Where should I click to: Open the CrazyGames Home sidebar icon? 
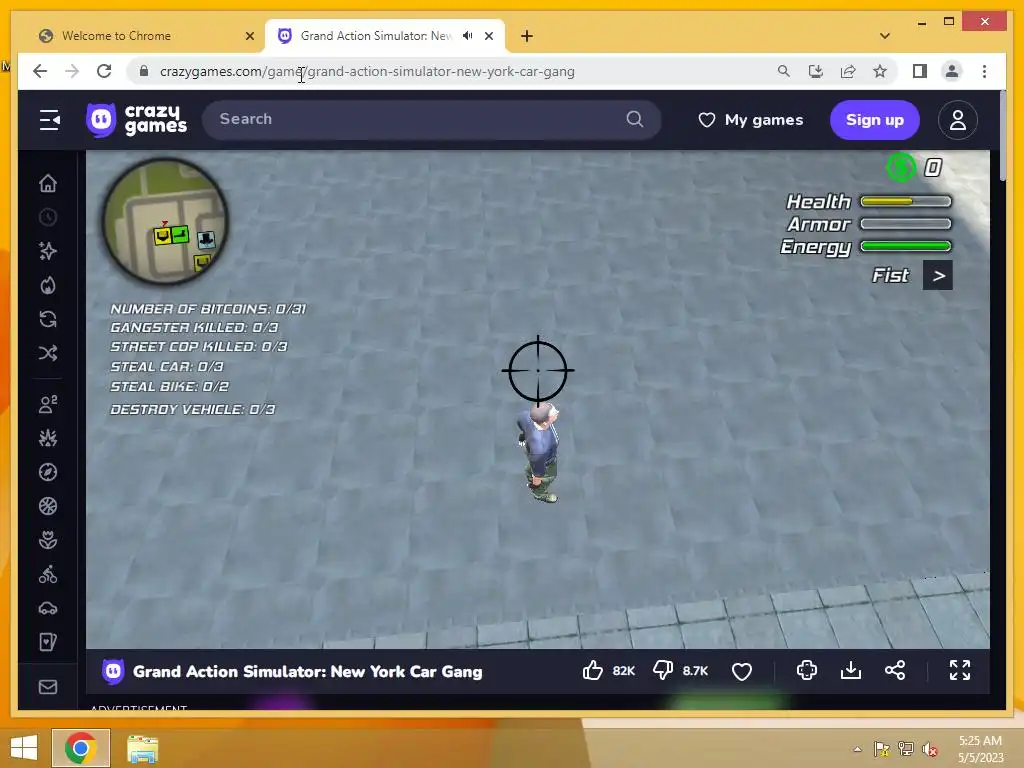(48, 184)
